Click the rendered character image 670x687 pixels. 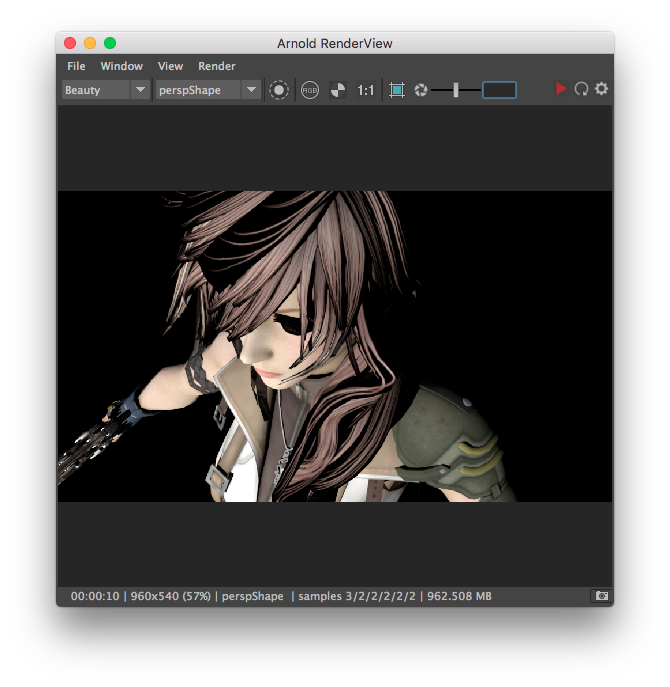pyautogui.click(x=335, y=347)
